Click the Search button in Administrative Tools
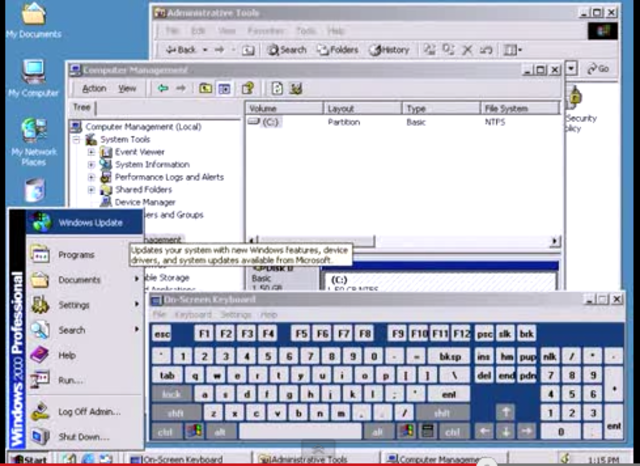This screenshot has width=640, height=466. tap(287, 50)
